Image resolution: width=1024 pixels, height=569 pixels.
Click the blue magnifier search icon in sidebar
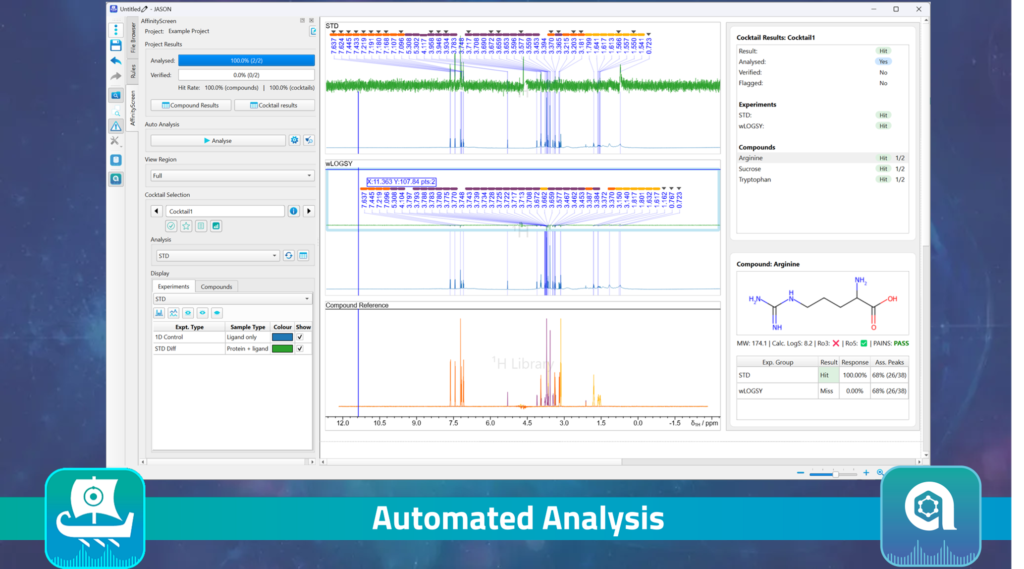(116, 95)
